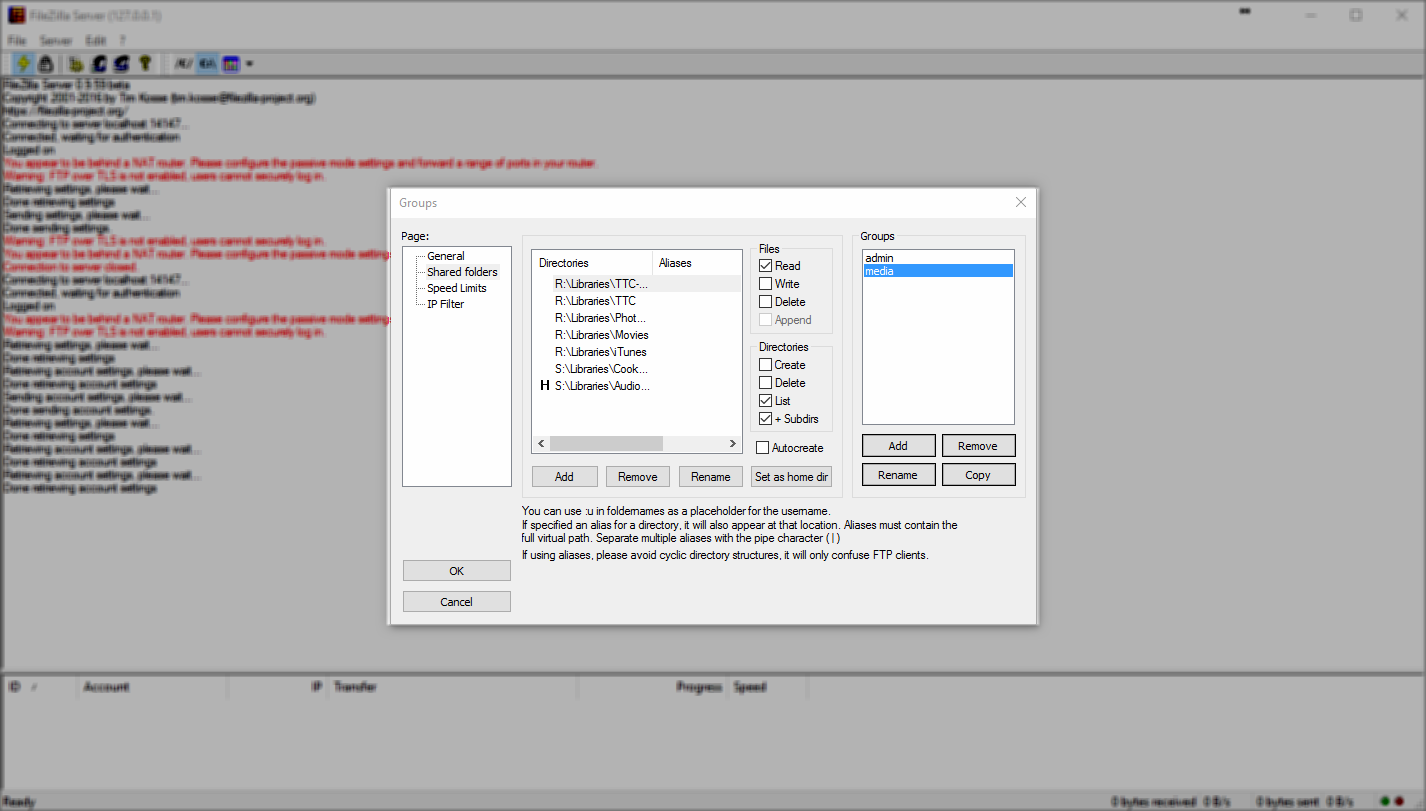1426x811 pixels.
Task: Select the S:\Libraries\Cook... directory
Action: coord(637,369)
